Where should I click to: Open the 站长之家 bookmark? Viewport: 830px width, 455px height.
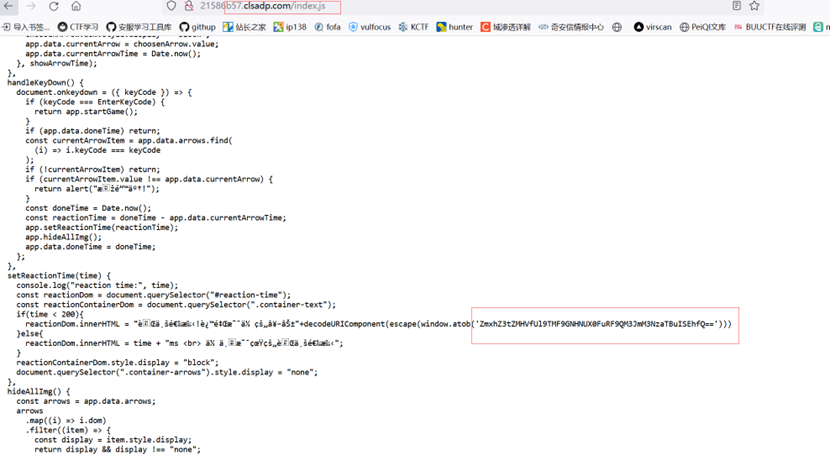point(244,27)
